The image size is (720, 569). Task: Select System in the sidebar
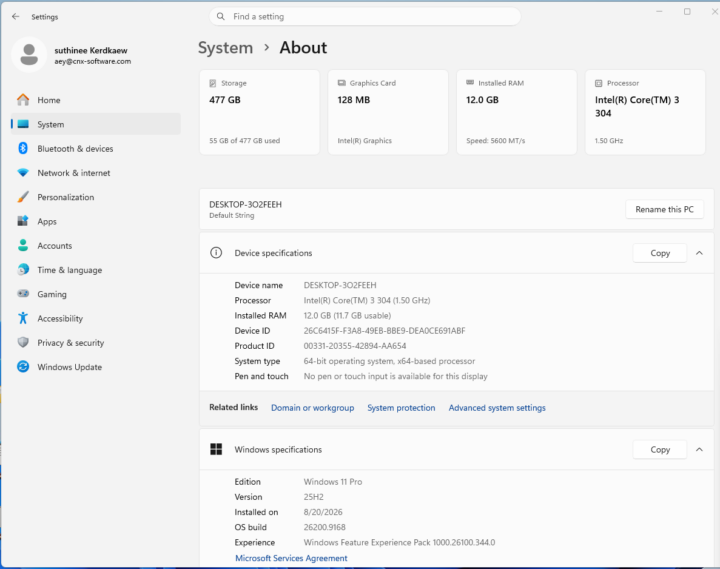[x=96, y=124]
